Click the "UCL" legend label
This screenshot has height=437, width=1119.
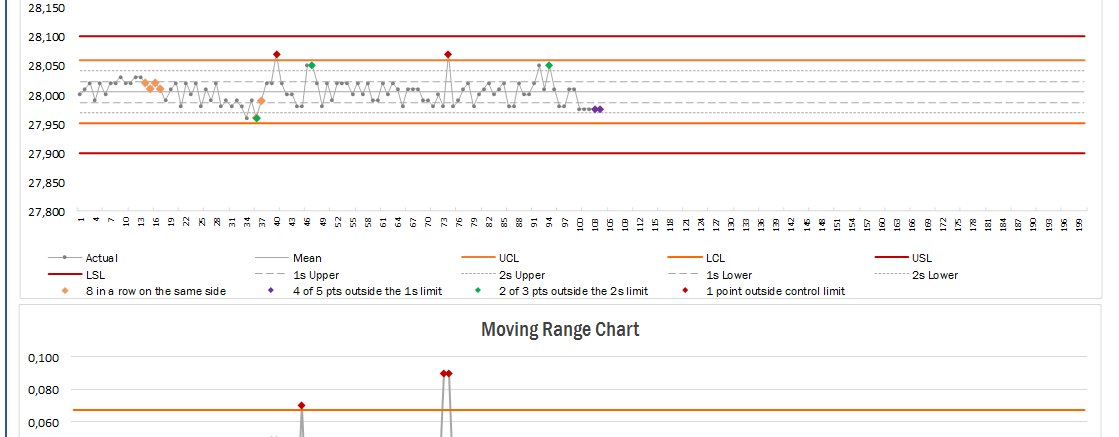(509, 258)
